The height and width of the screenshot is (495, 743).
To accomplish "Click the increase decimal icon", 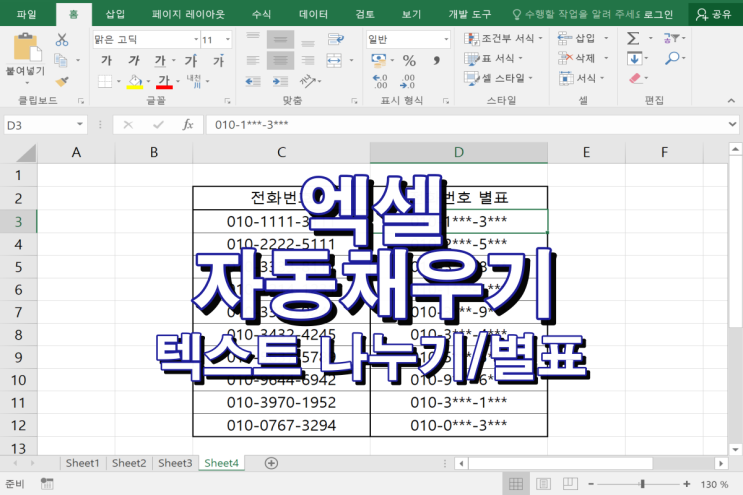I will [x=380, y=81].
